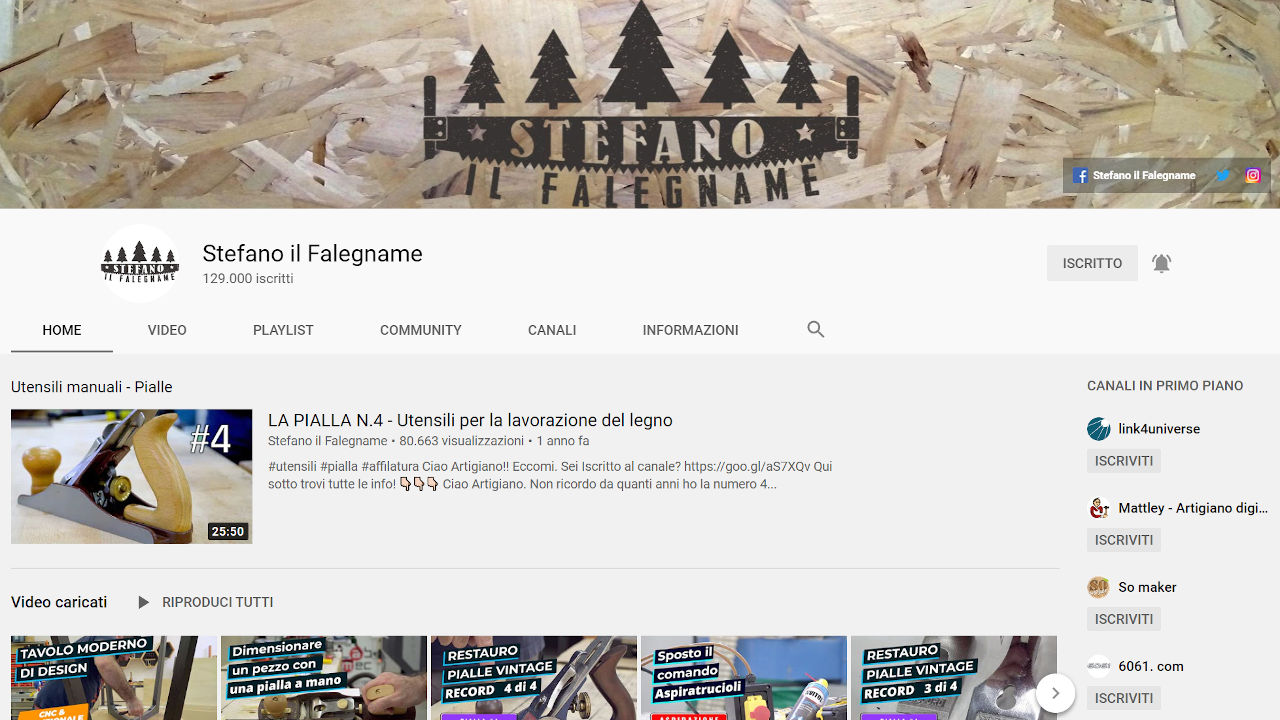Click the ISCRITTO subscription button
Screen dimensions: 1280x720
click(1092, 263)
